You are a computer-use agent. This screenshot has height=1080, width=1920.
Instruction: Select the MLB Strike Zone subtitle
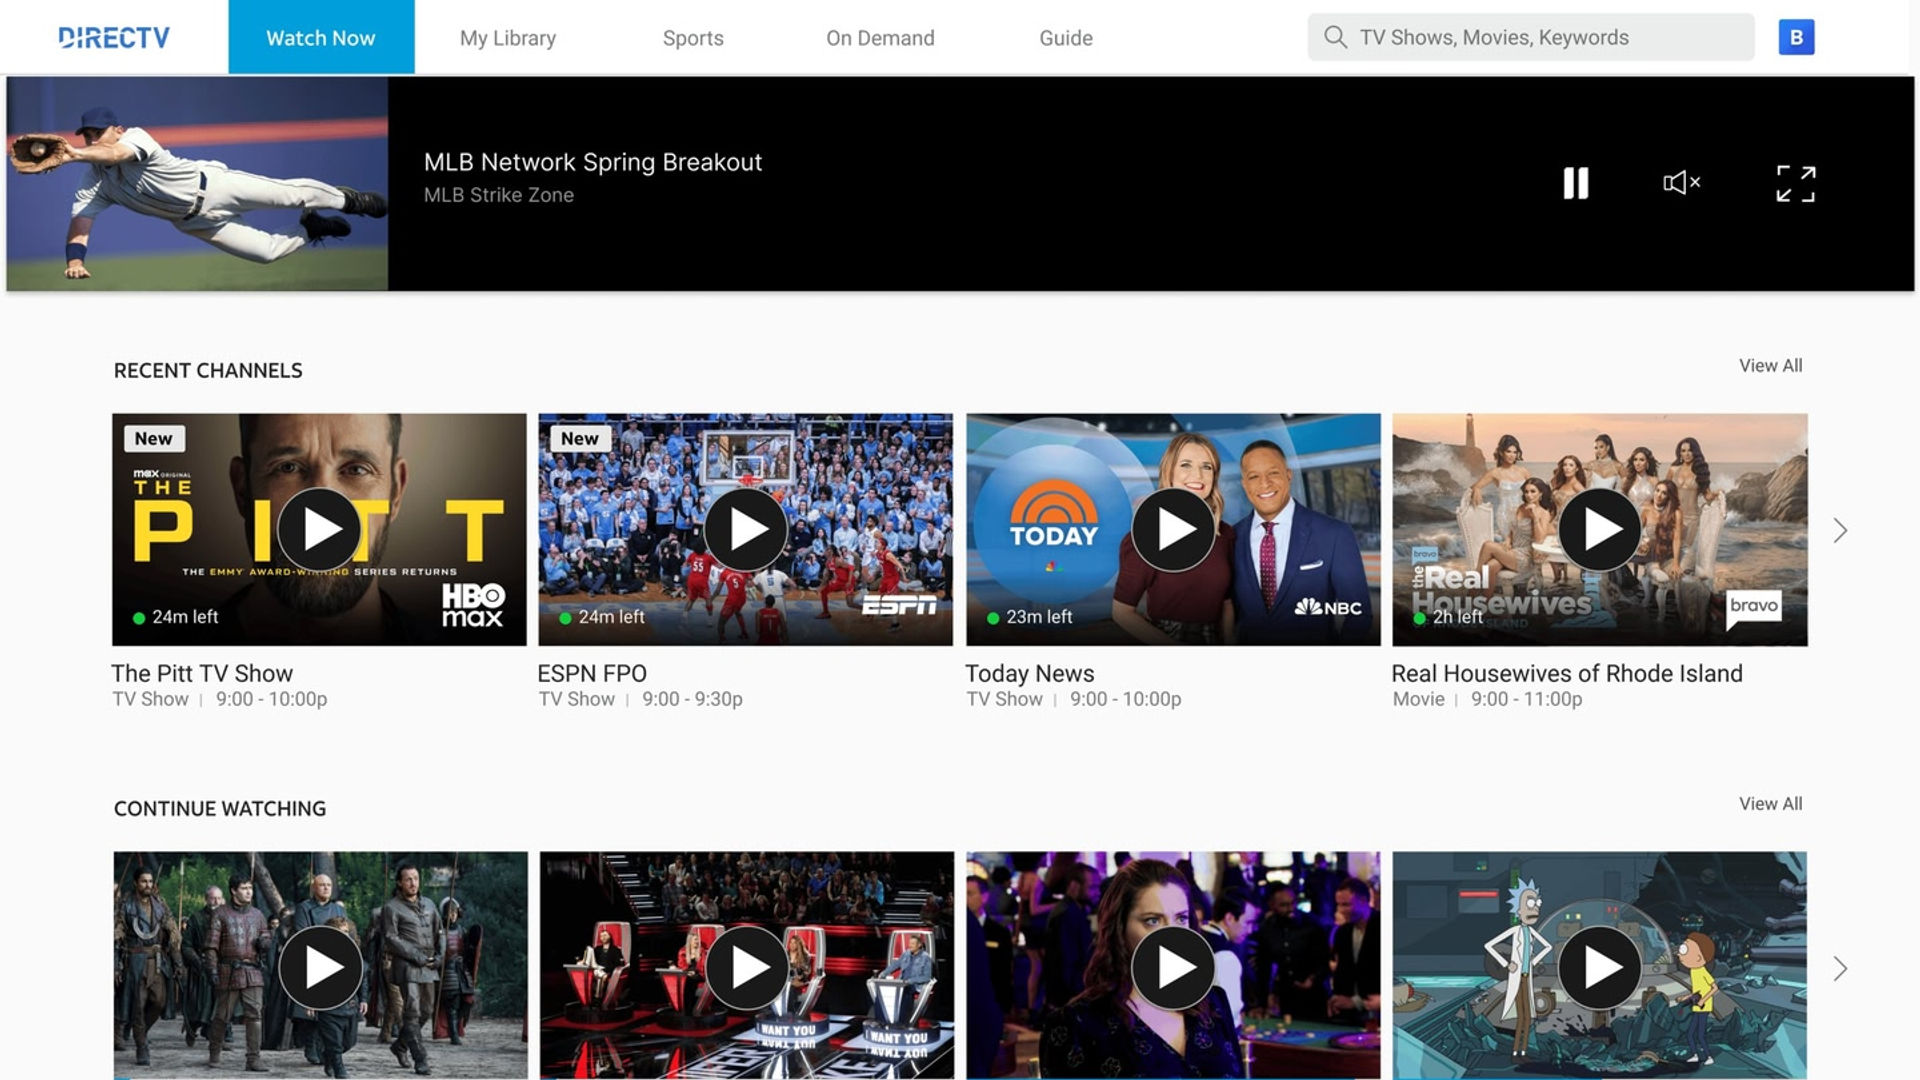click(499, 195)
